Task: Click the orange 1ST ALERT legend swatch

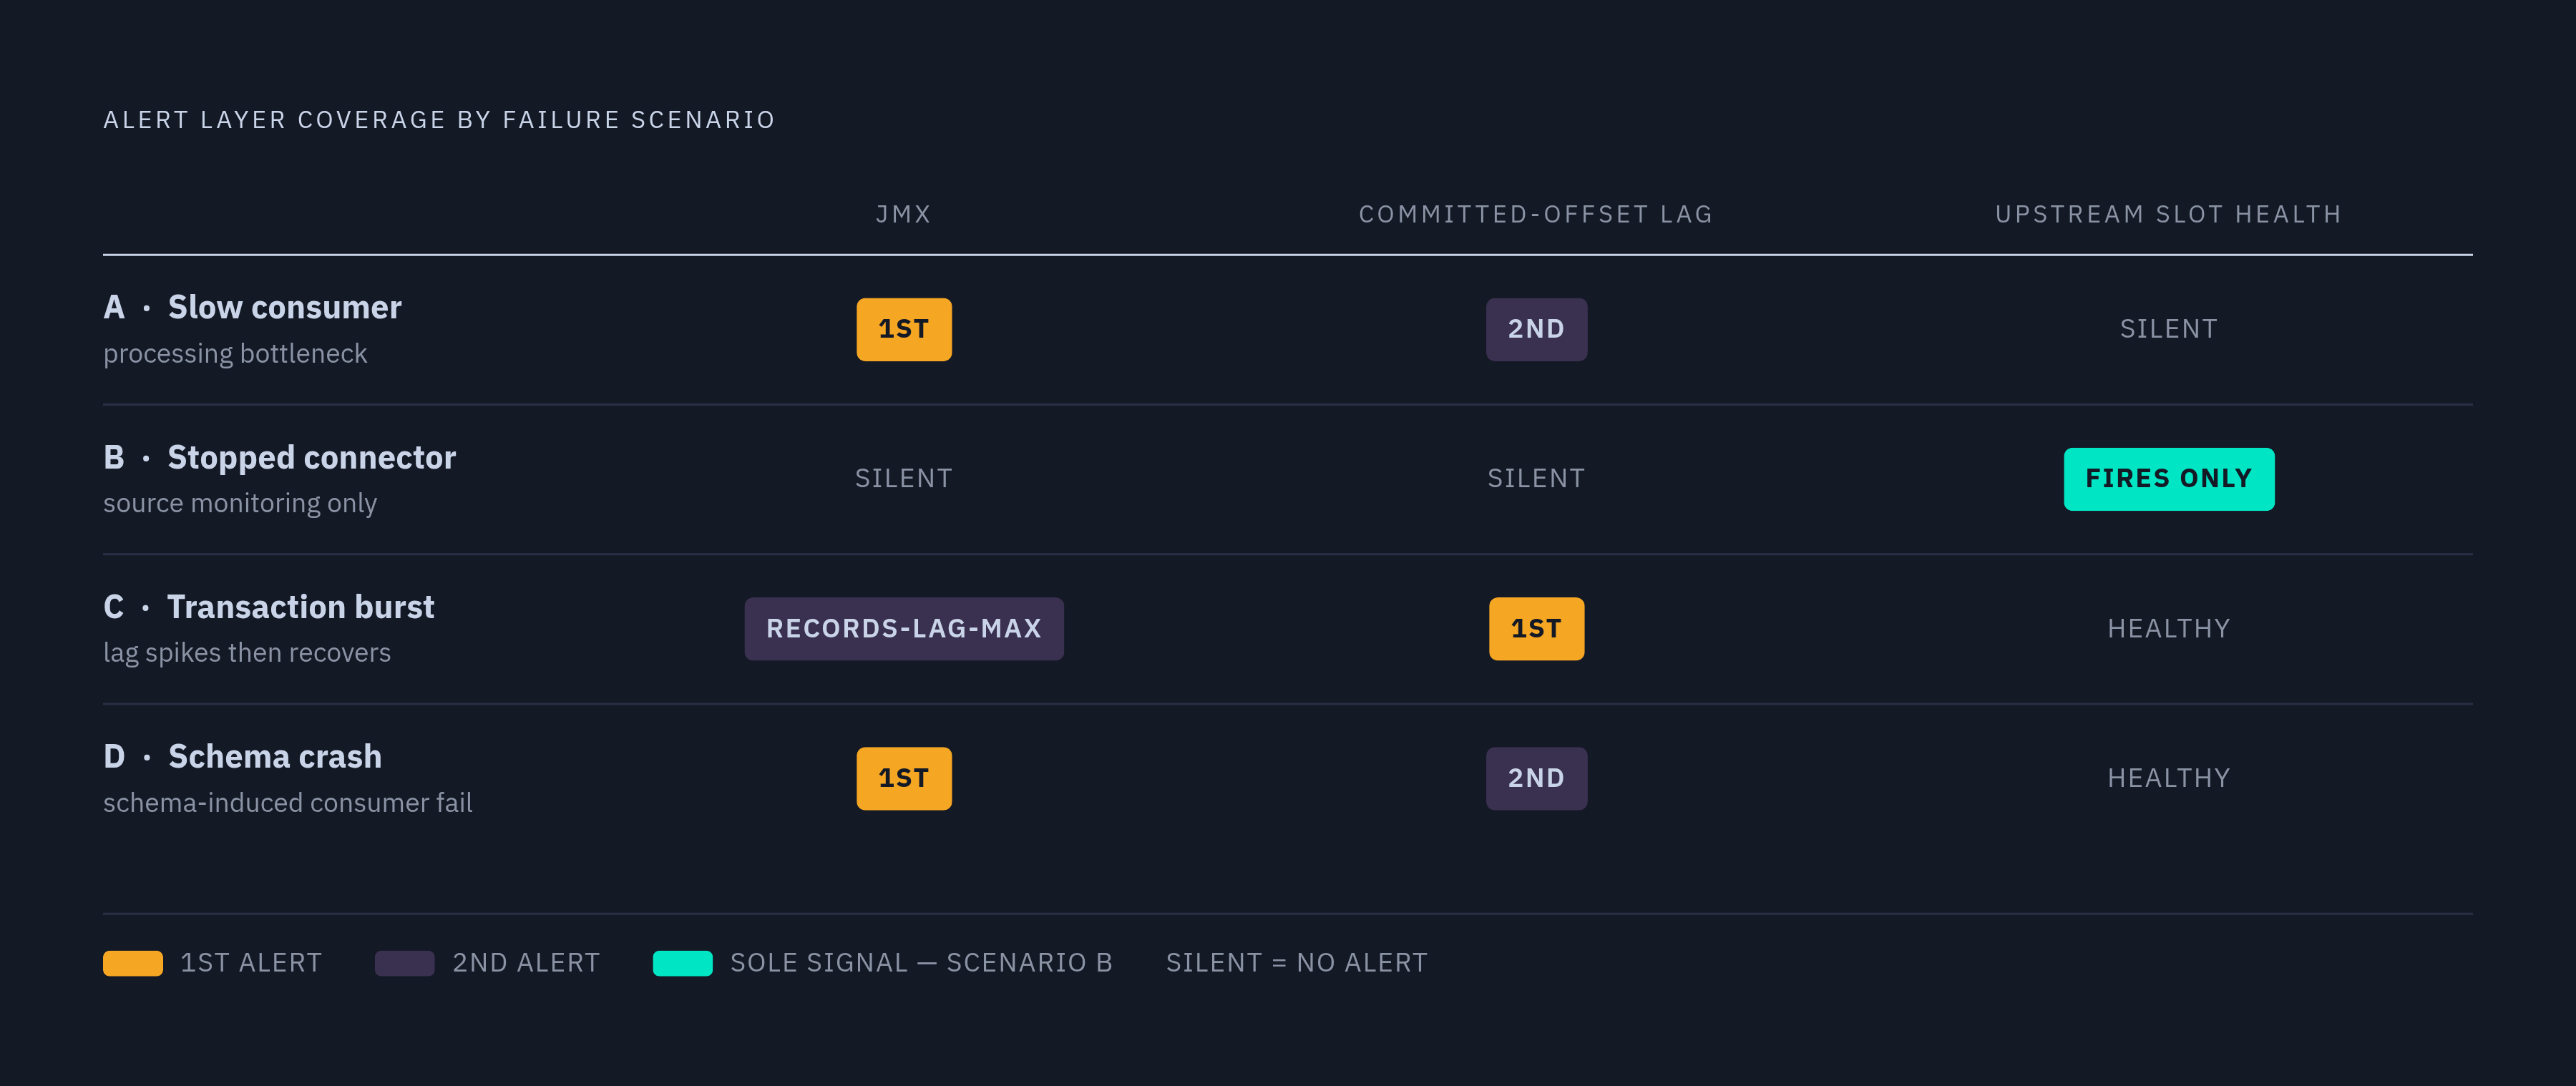Action: pyautogui.click(x=133, y=963)
